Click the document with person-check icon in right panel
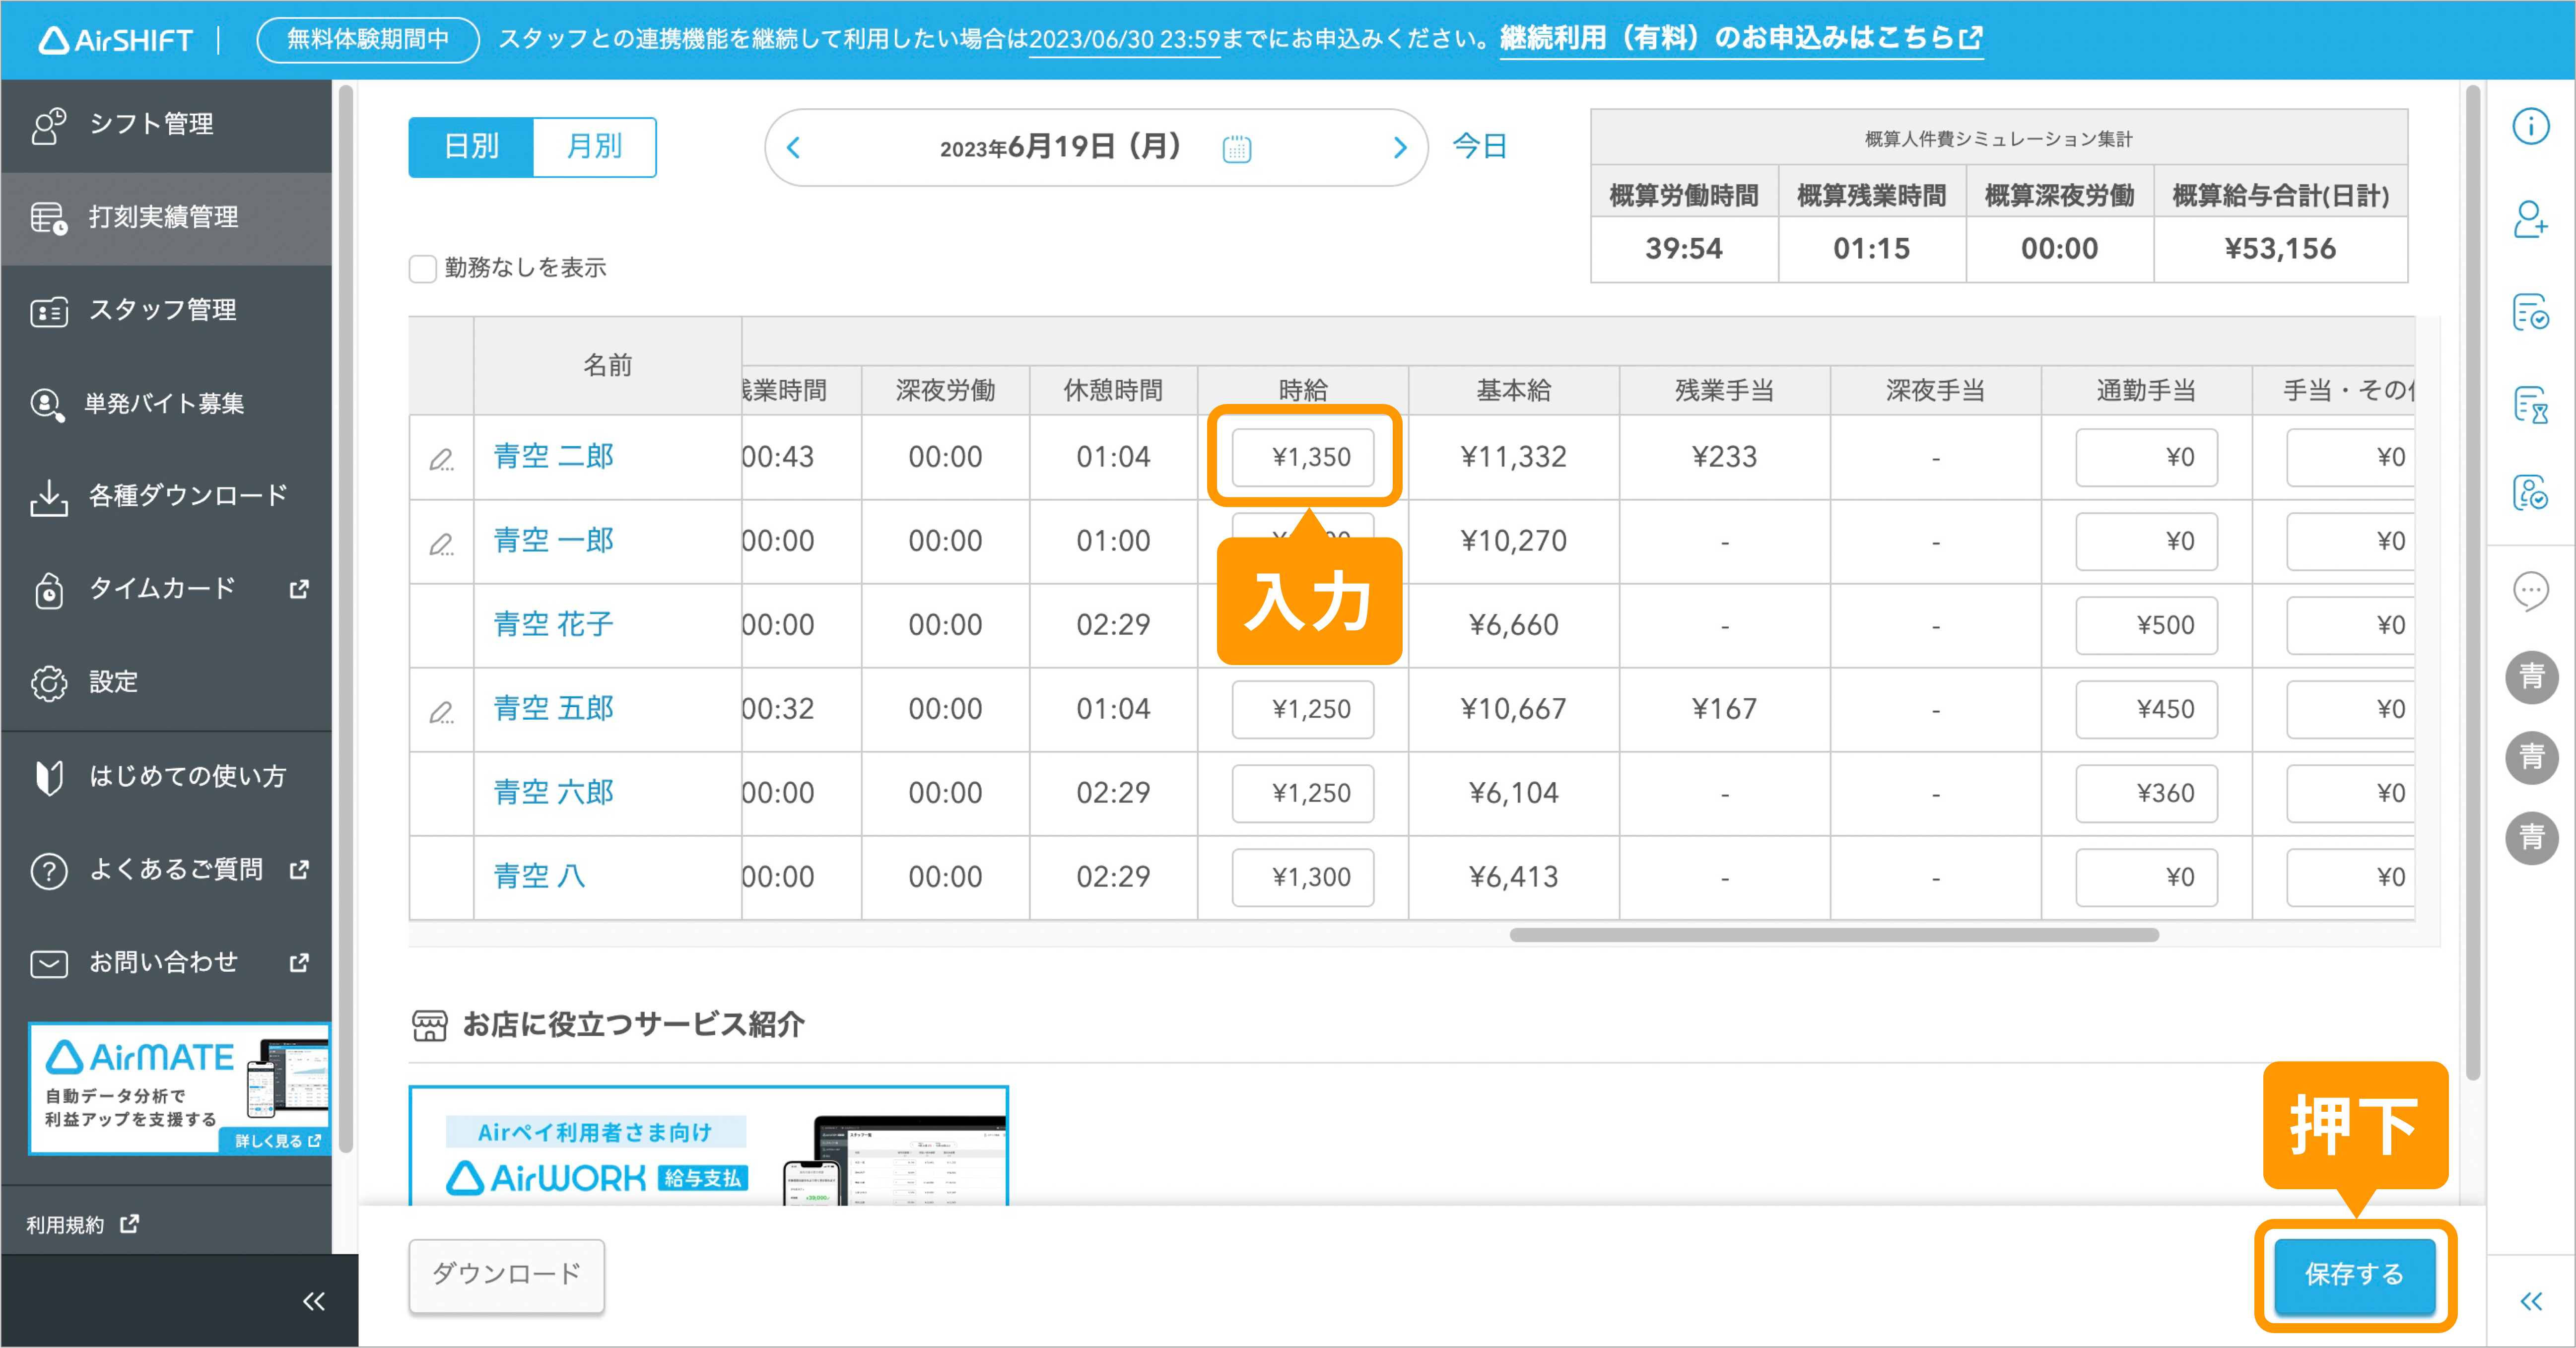 (2531, 493)
